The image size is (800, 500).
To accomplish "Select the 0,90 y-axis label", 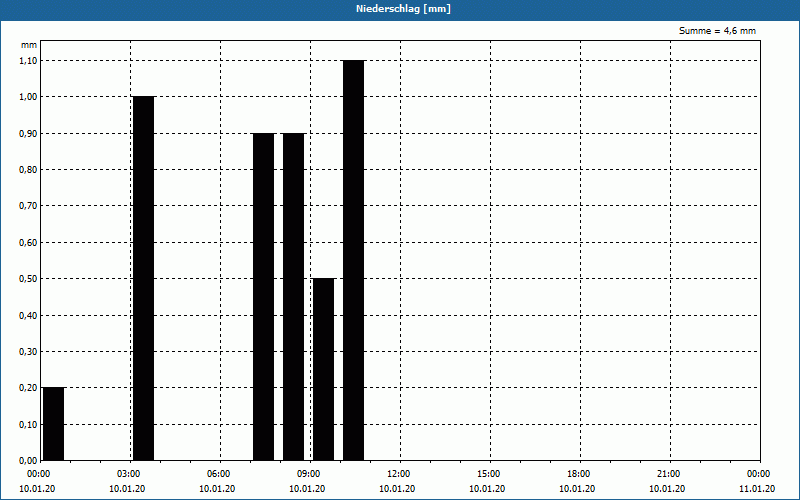I will tap(29, 134).
